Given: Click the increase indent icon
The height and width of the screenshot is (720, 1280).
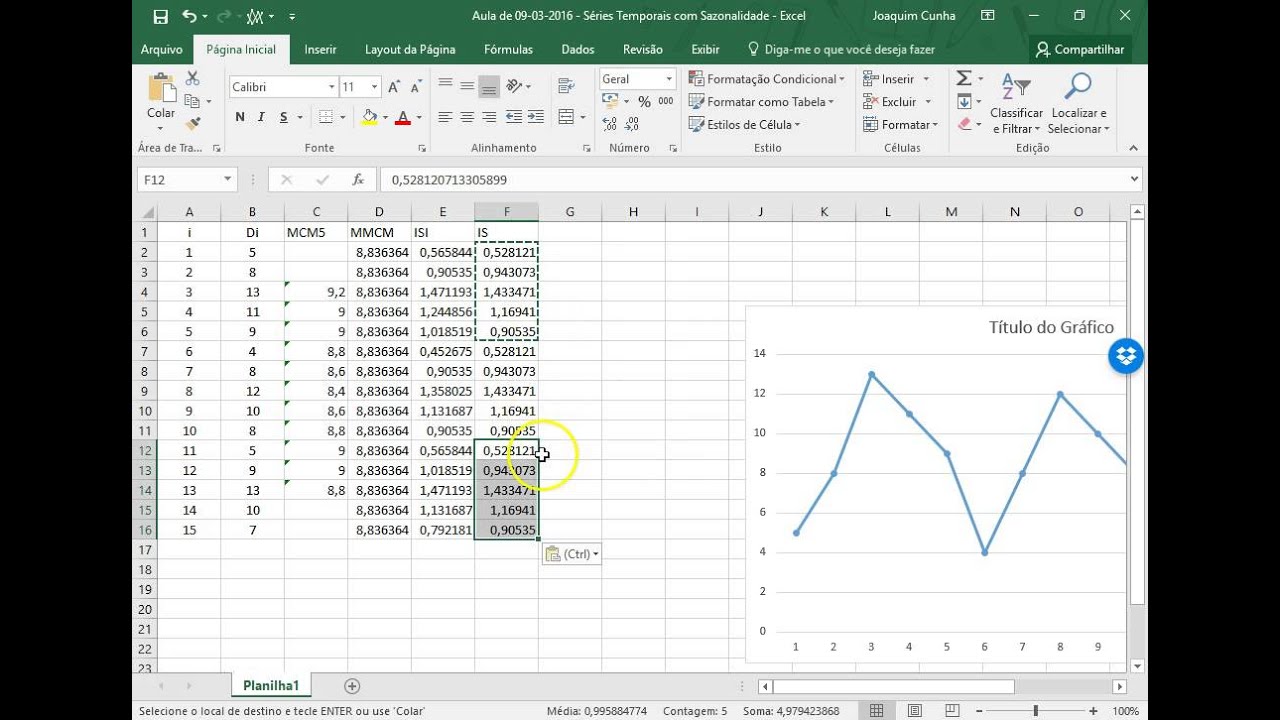Looking at the screenshot, I should (x=535, y=117).
